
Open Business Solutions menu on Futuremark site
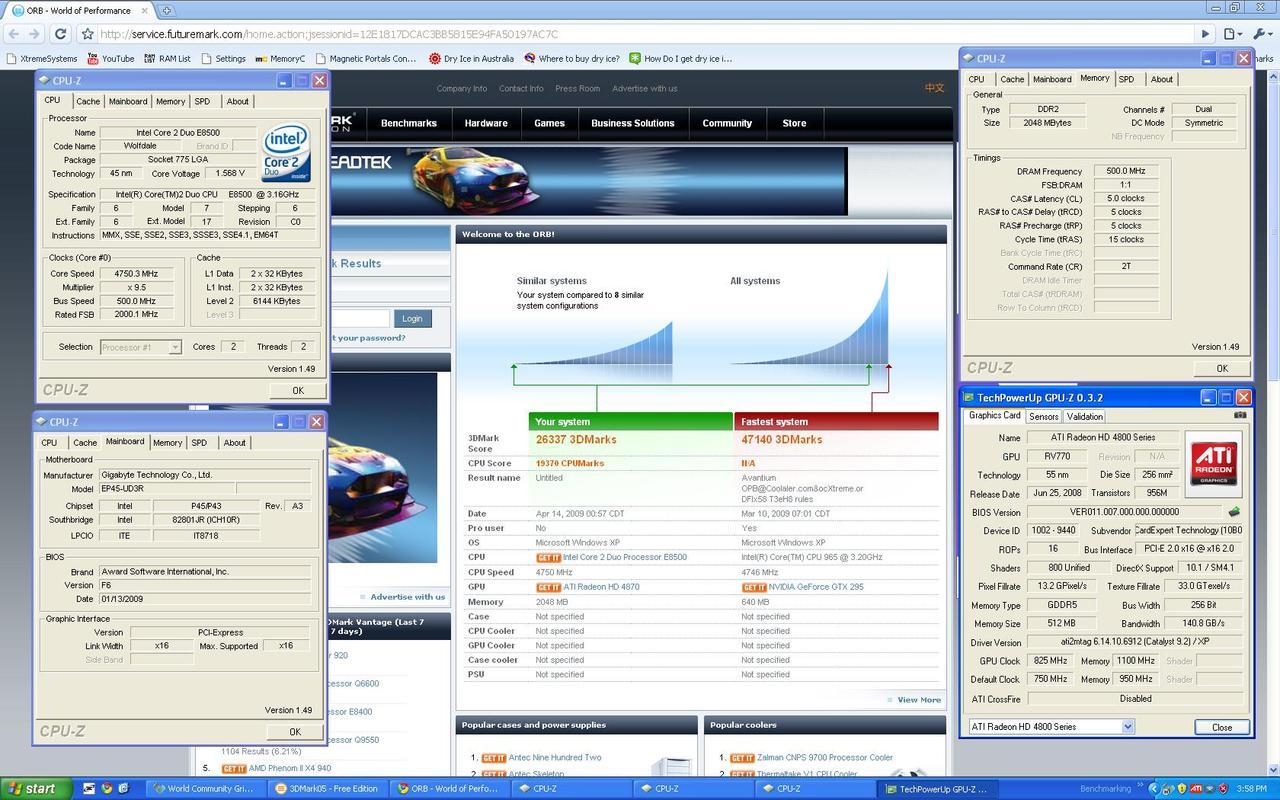[x=633, y=123]
